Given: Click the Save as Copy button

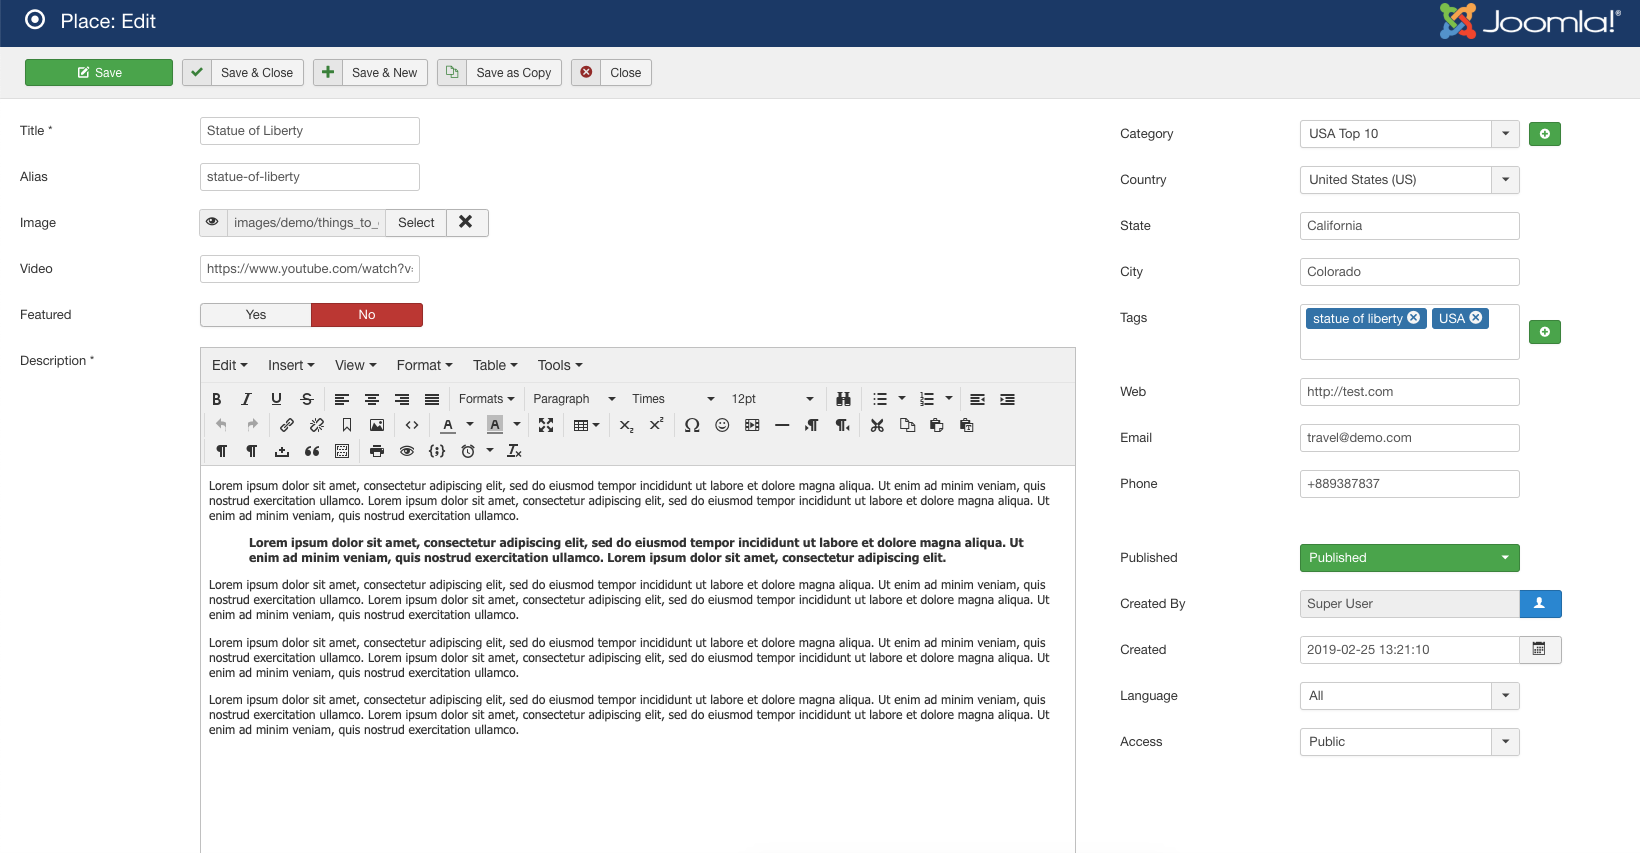Looking at the screenshot, I should click(x=513, y=73).
